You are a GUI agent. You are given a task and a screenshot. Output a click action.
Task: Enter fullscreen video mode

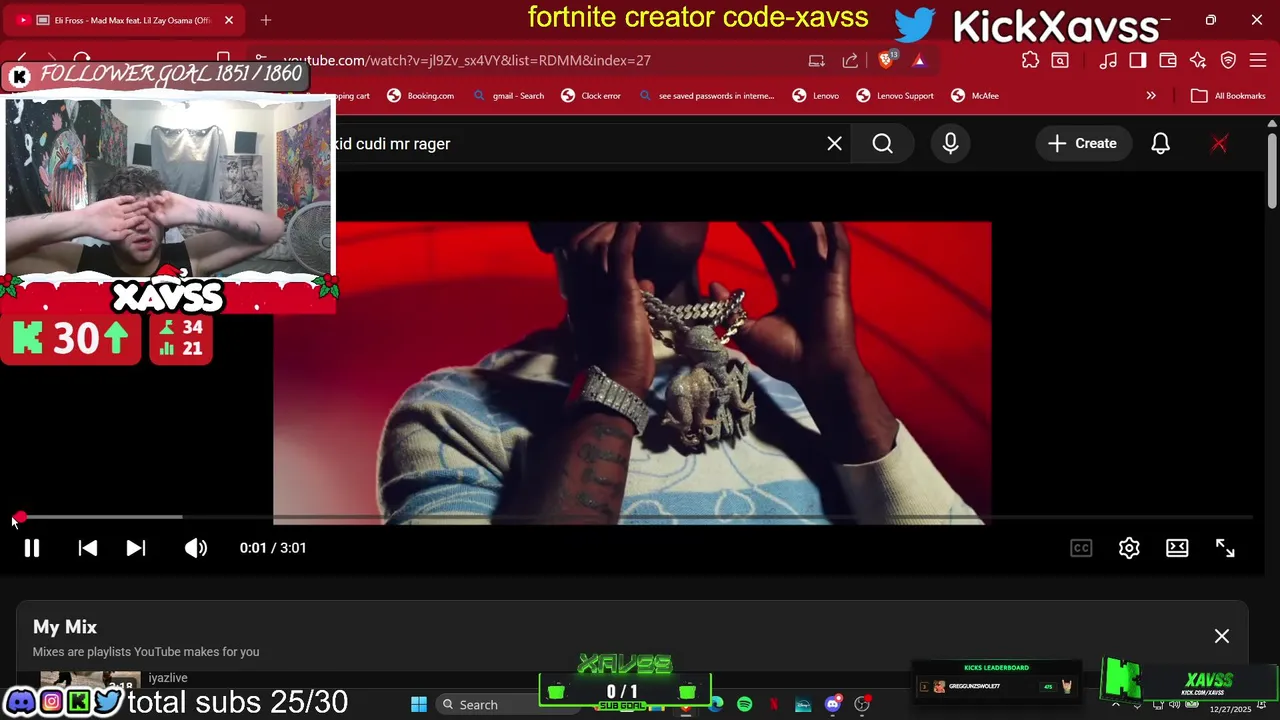(1225, 548)
